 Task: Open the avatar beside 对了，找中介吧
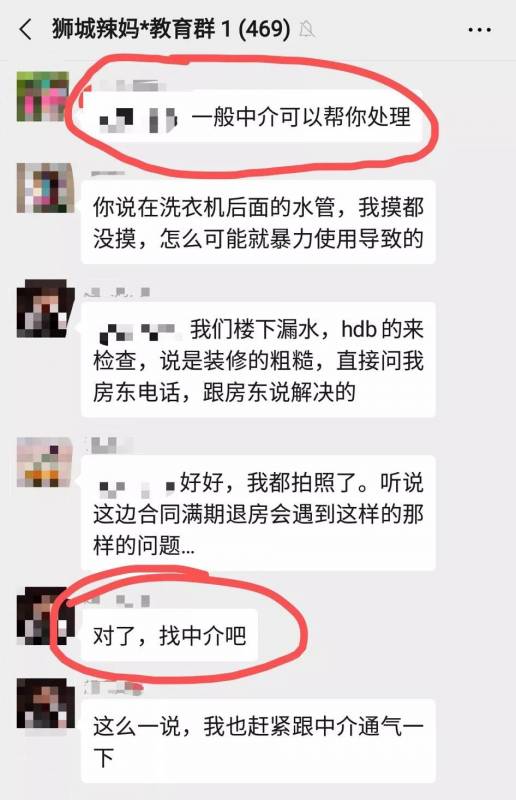coord(44,616)
